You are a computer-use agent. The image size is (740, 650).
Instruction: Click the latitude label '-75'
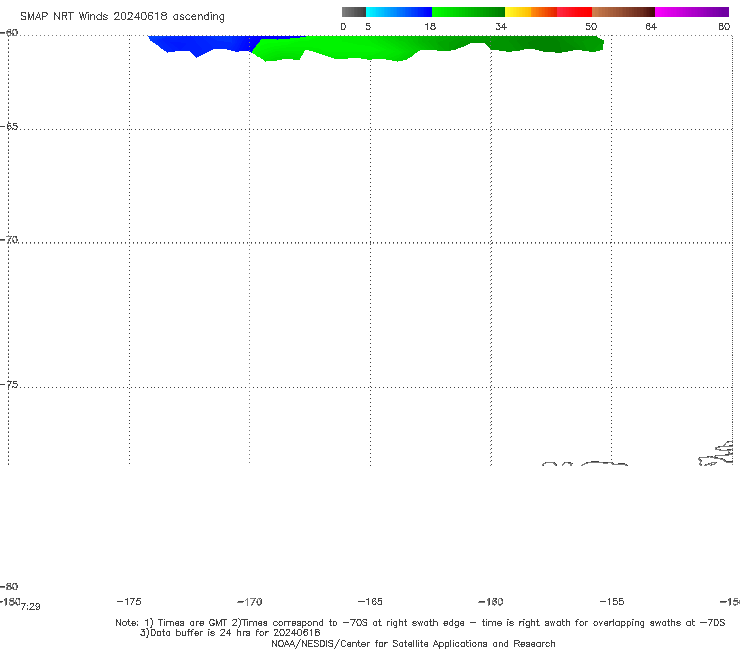[9, 385]
